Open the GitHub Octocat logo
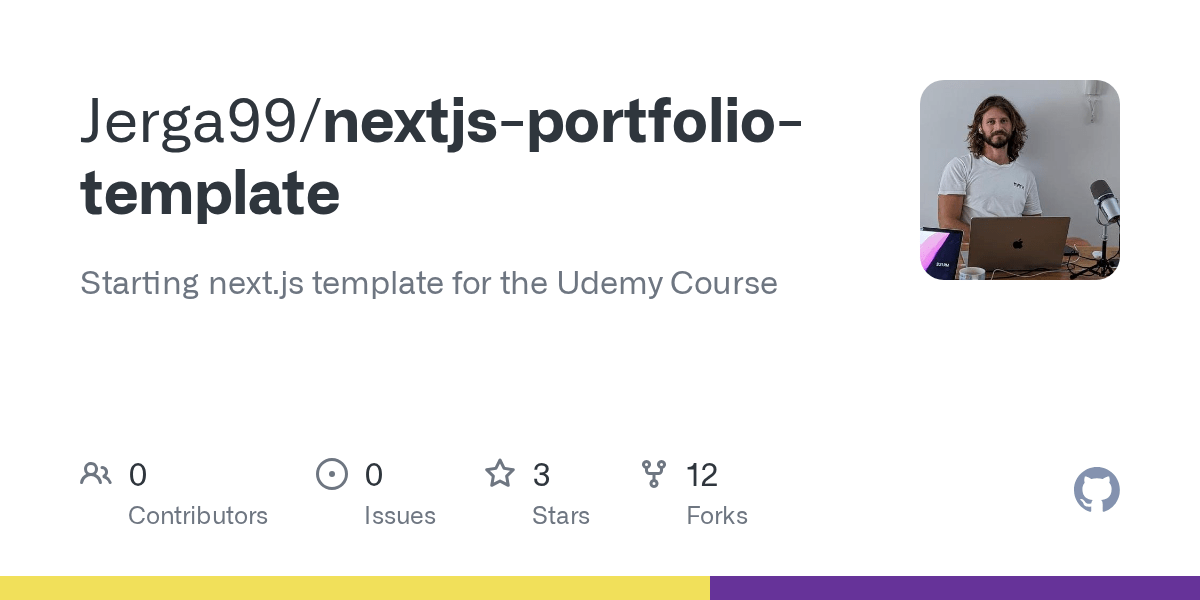This screenshot has height=600, width=1200. (x=1097, y=490)
